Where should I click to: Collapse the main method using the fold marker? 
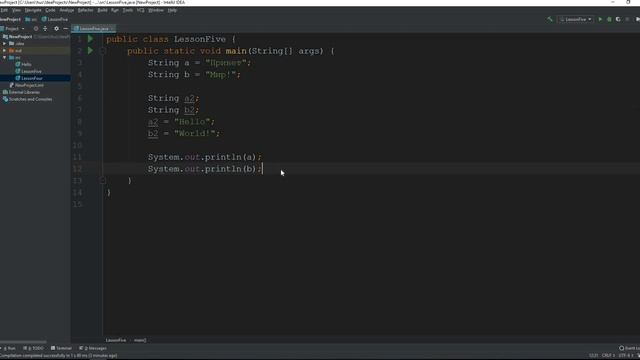tap(103, 51)
